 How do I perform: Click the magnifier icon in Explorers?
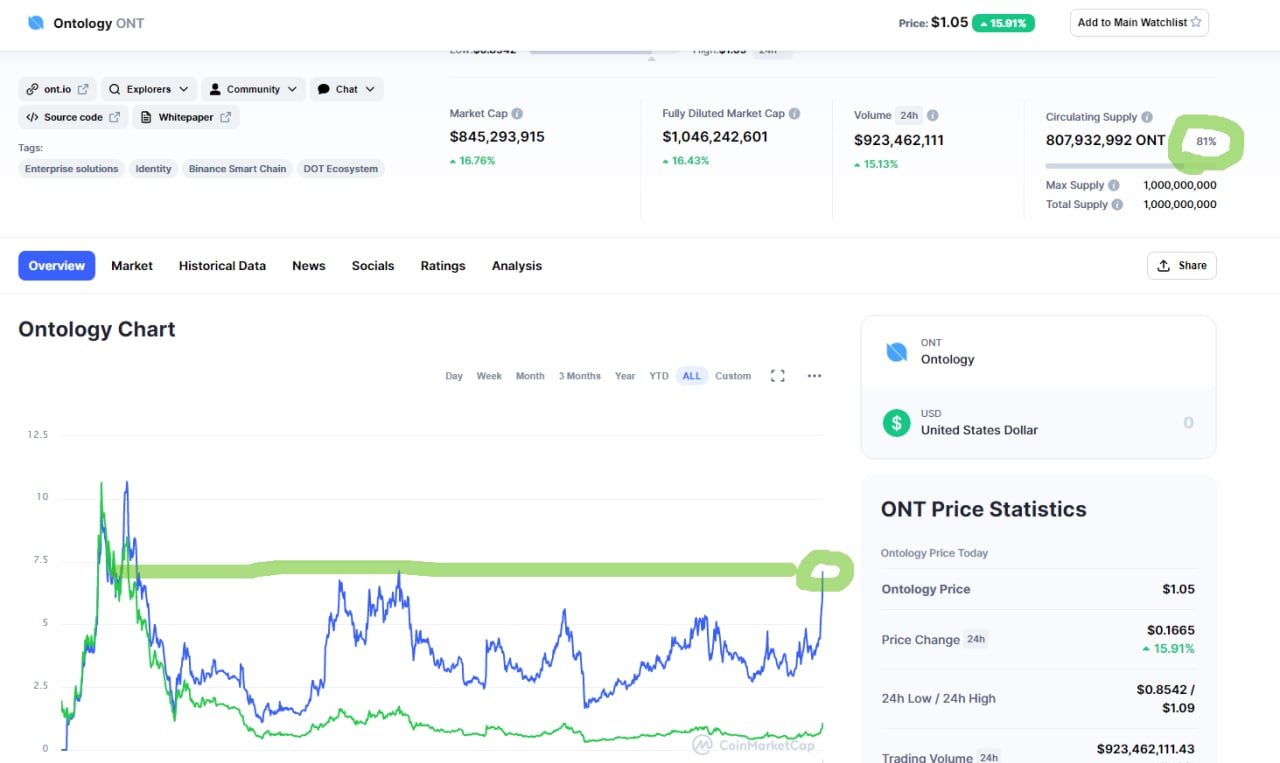pyautogui.click(x=115, y=89)
